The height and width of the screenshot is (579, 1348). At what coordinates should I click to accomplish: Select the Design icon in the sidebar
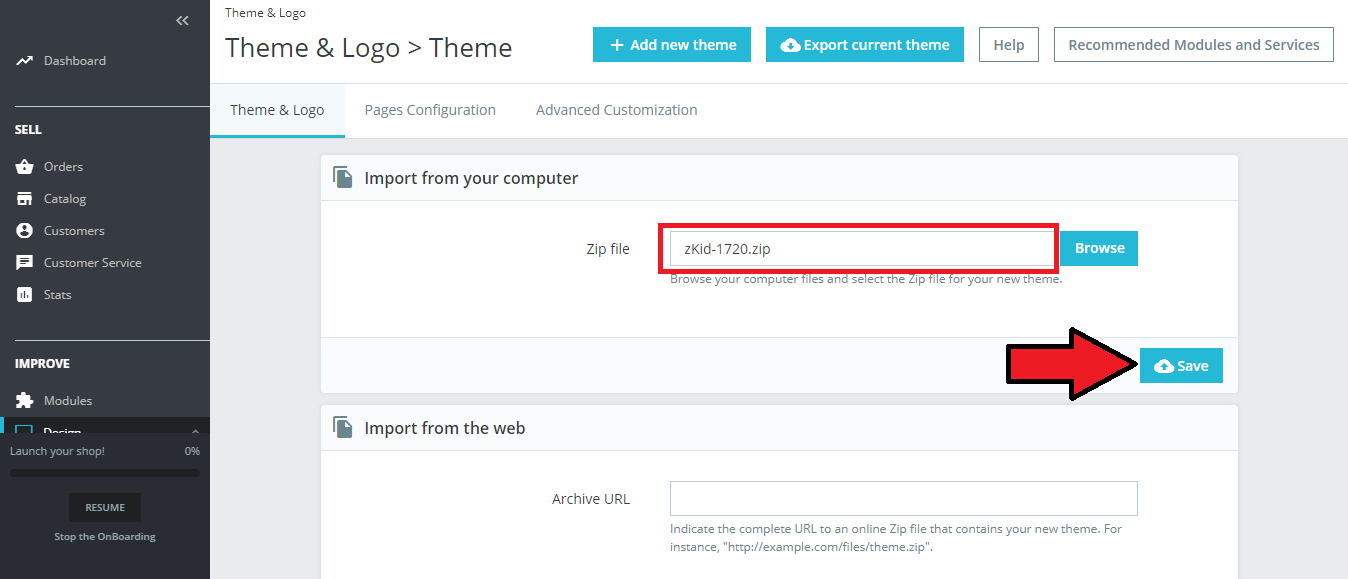pos(25,430)
